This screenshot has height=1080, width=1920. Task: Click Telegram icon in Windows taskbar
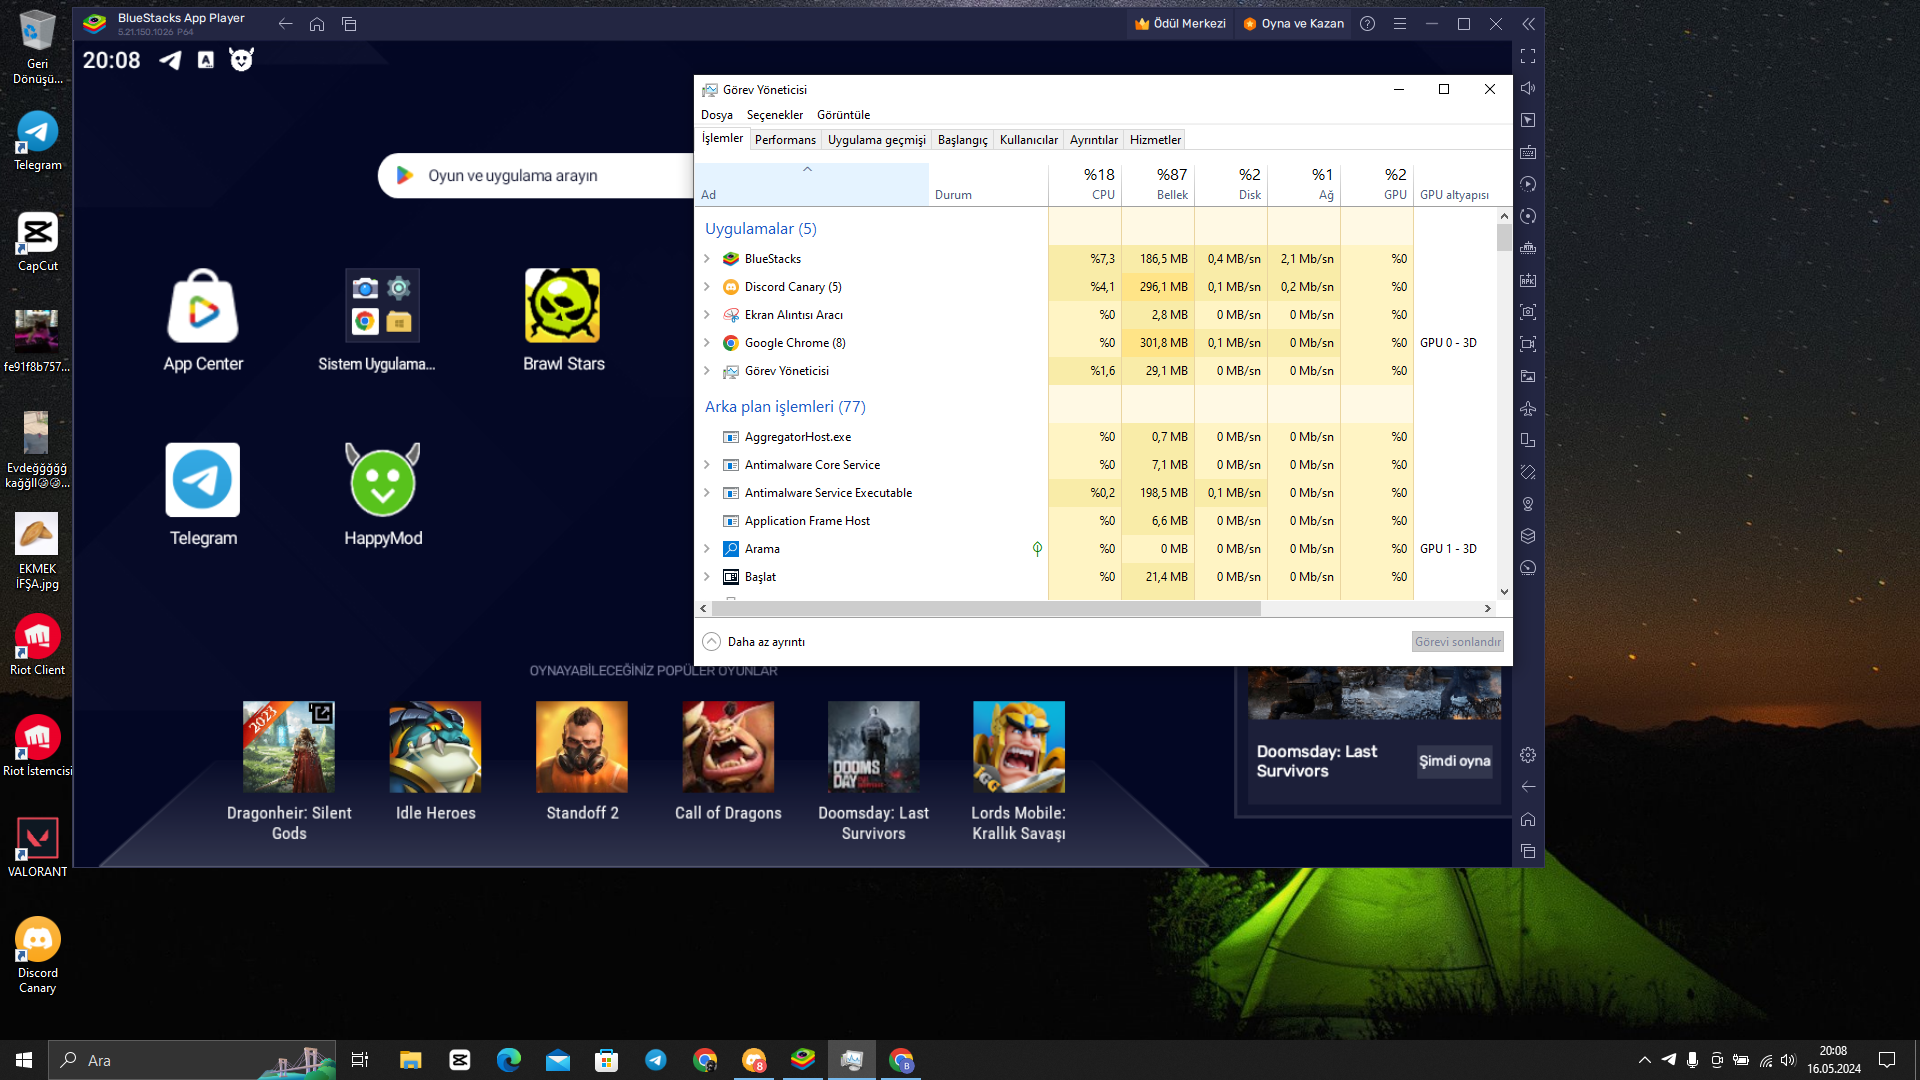(656, 1060)
